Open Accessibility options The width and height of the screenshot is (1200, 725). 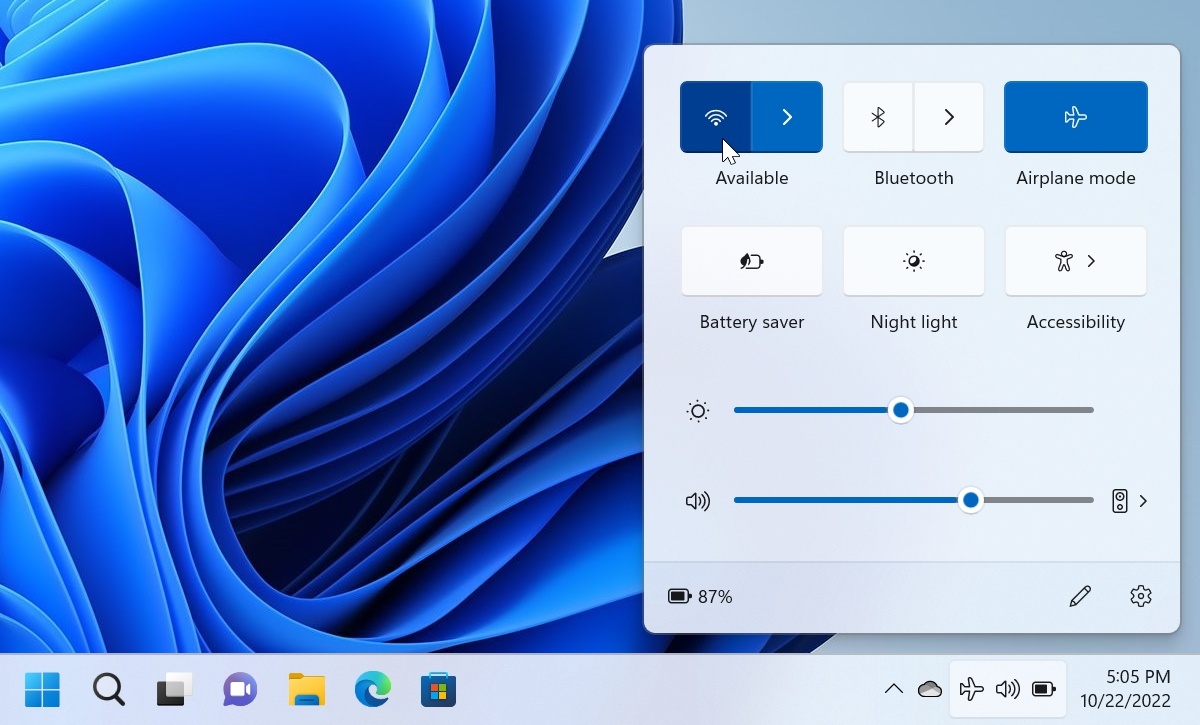(1076, 261)
